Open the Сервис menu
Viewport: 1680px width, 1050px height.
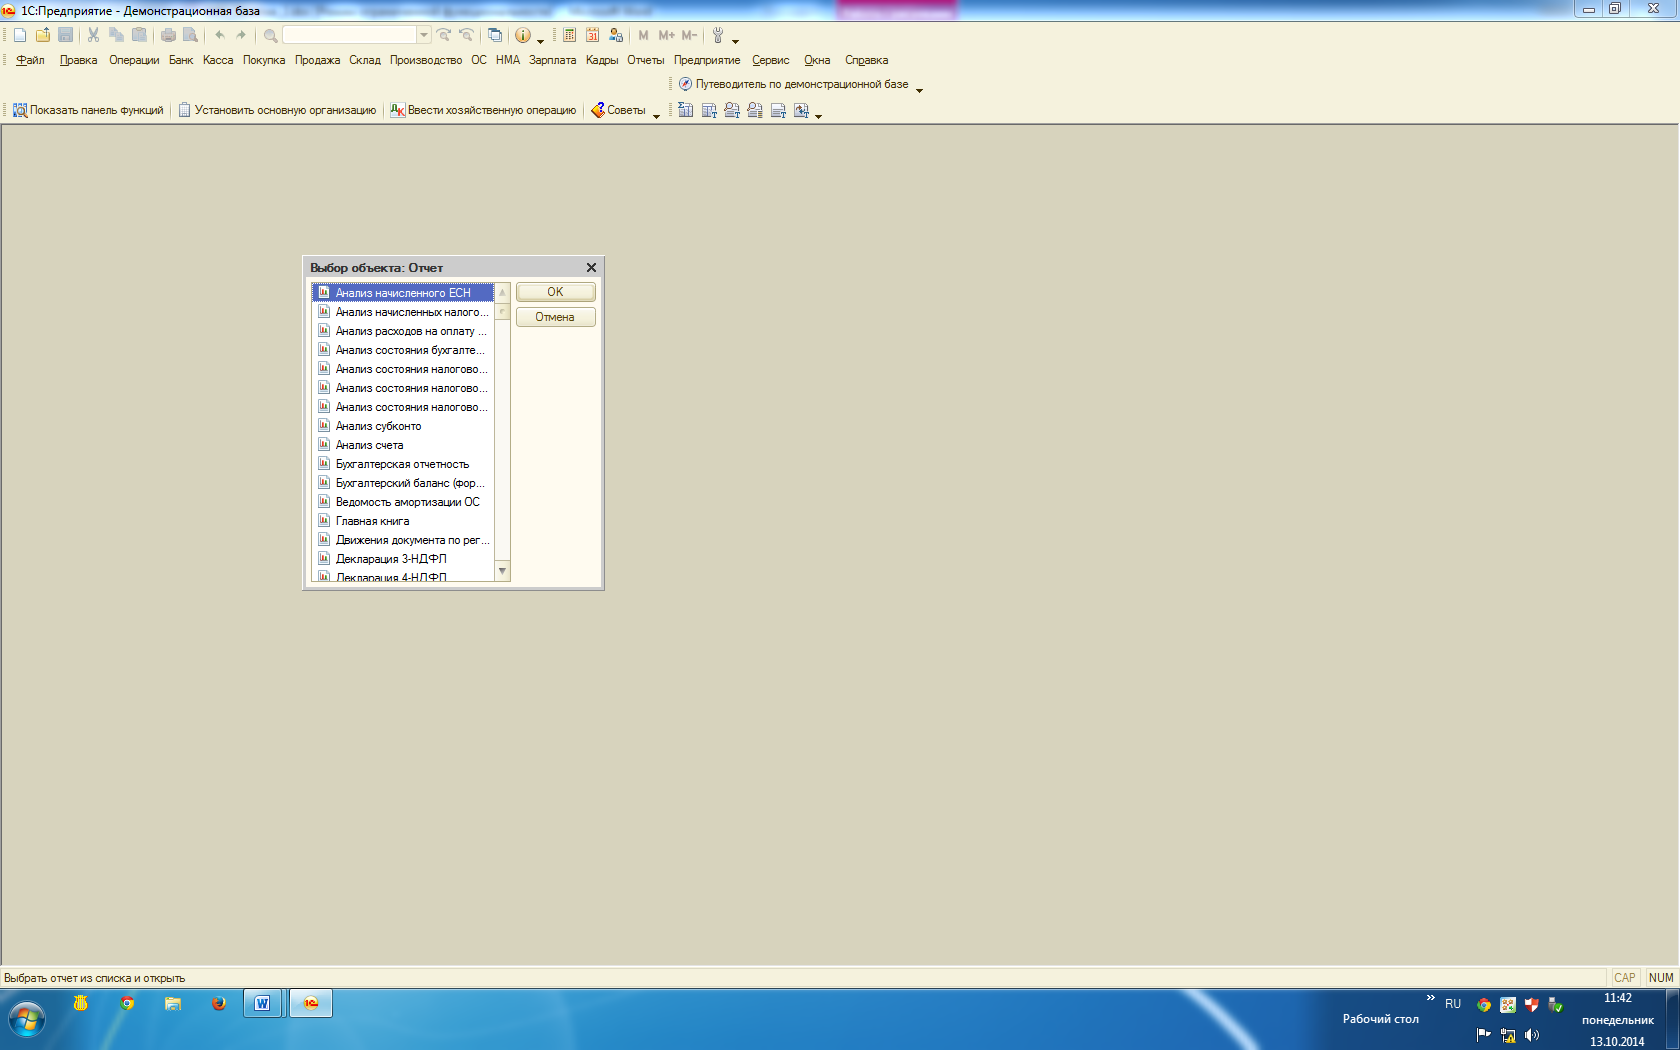pos(771,60)
